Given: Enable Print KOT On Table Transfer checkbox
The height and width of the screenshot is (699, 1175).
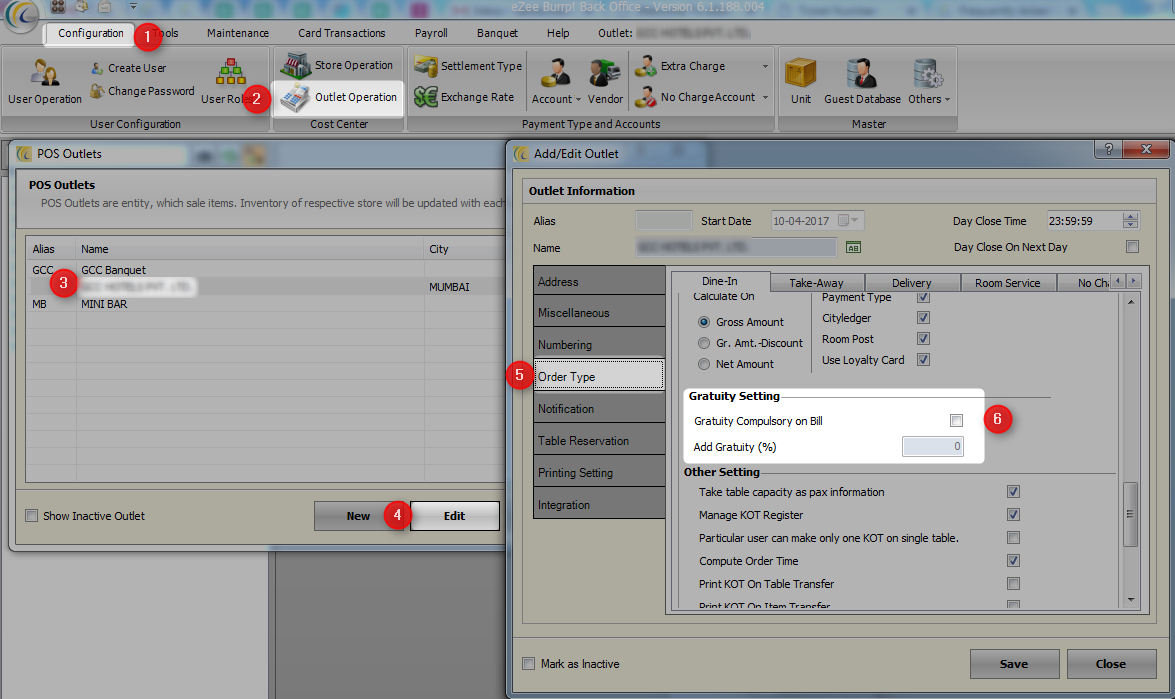Looking at the screenshot, I should 1013,584.
